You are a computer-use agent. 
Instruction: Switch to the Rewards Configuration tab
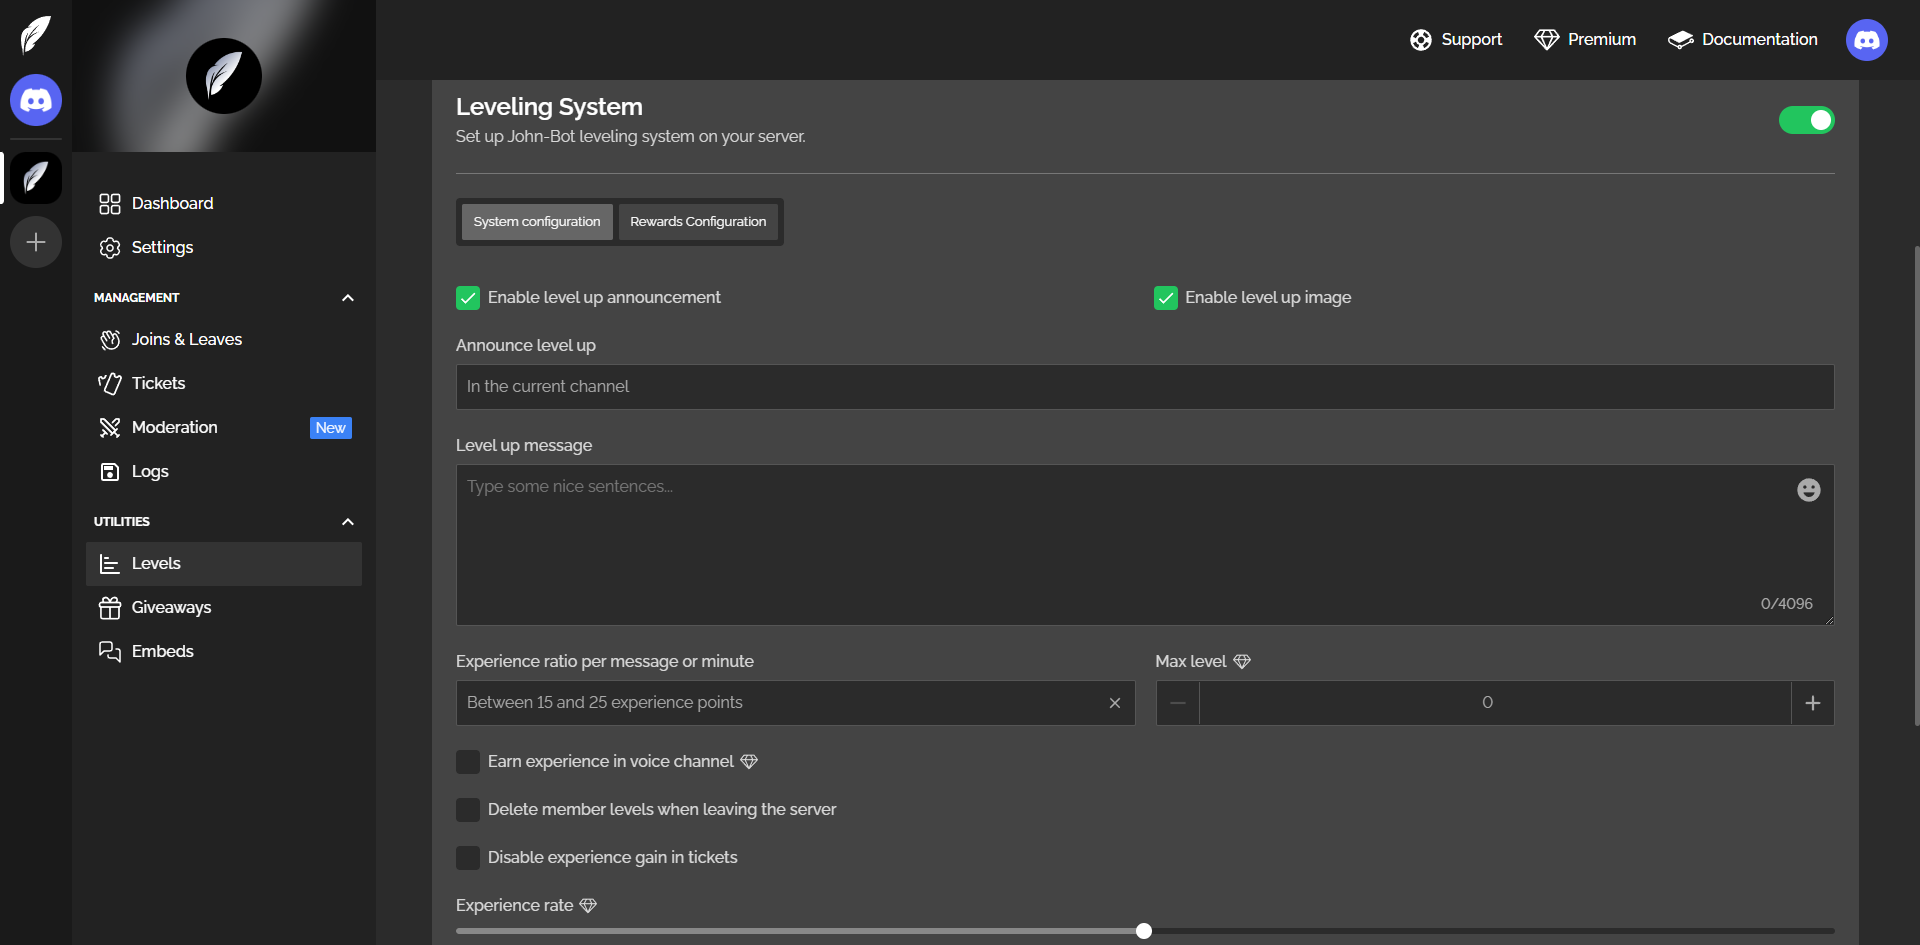click(698, 222)
